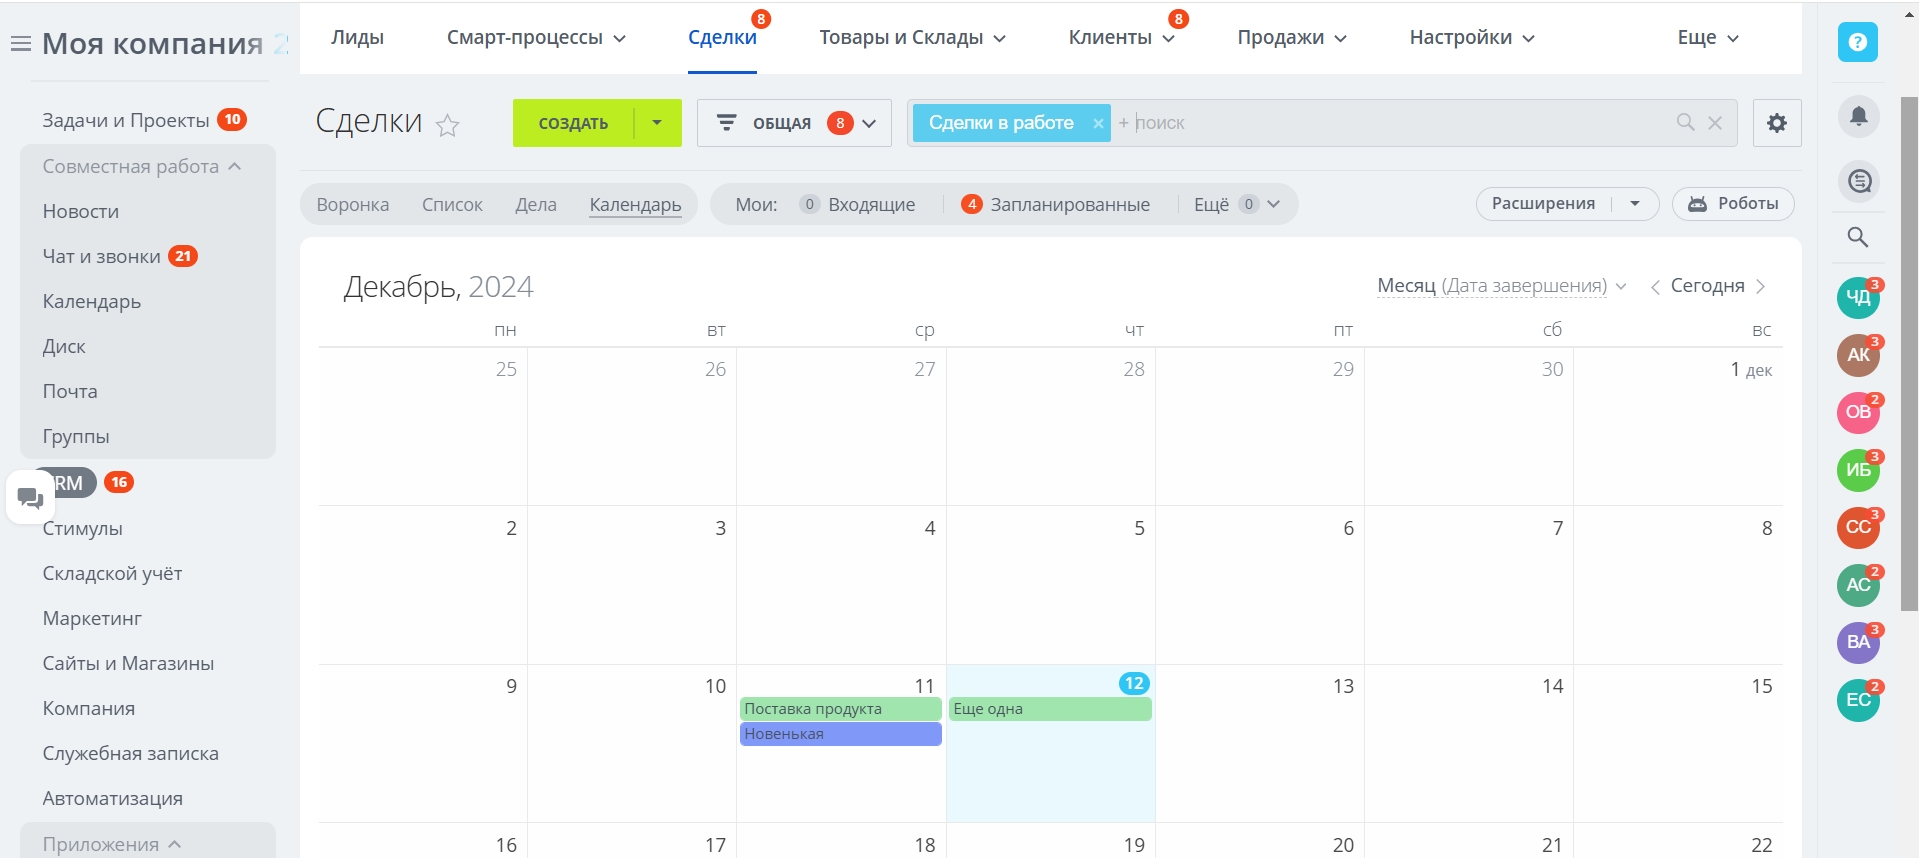Open chat with the ВА avatar
1919x858 pixels.
[x=1858, y=642]
